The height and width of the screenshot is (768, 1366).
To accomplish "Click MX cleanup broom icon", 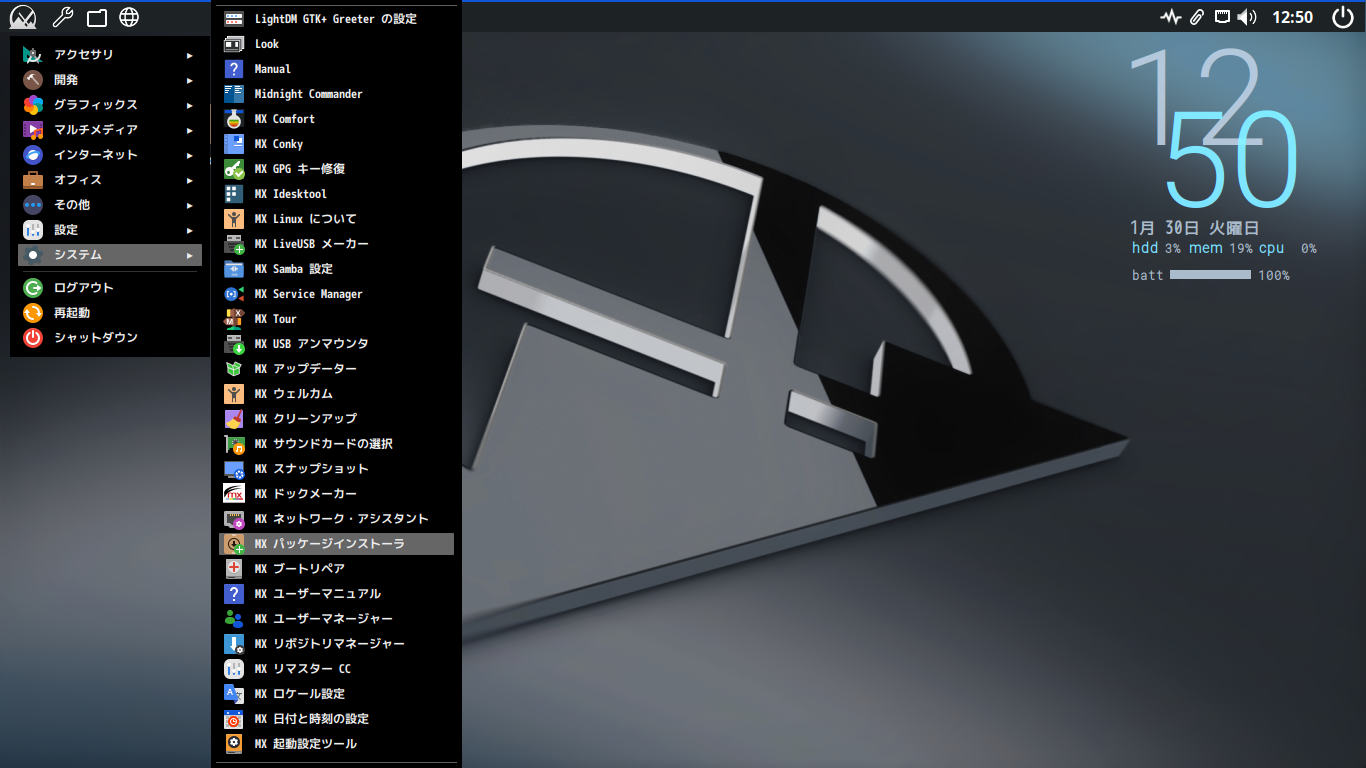I will (x=234, y=419).
